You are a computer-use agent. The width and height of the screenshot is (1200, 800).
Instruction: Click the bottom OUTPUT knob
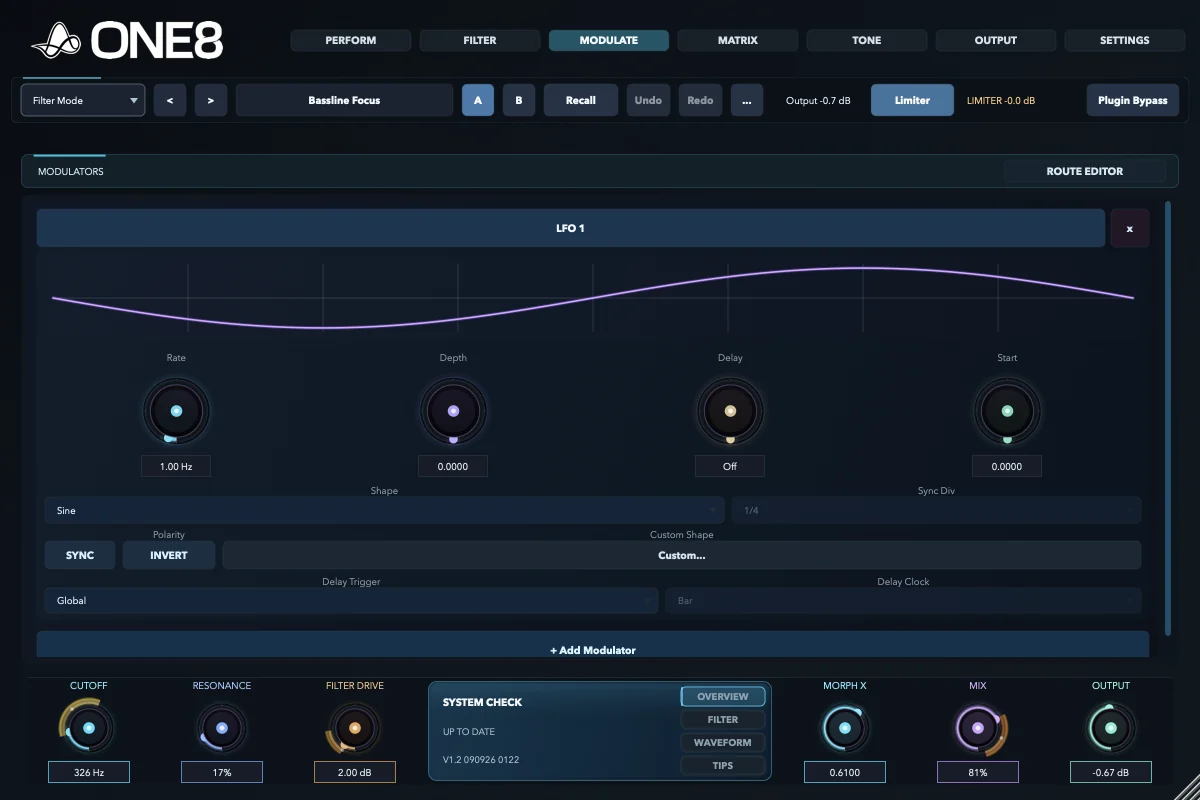(1111, 728)
